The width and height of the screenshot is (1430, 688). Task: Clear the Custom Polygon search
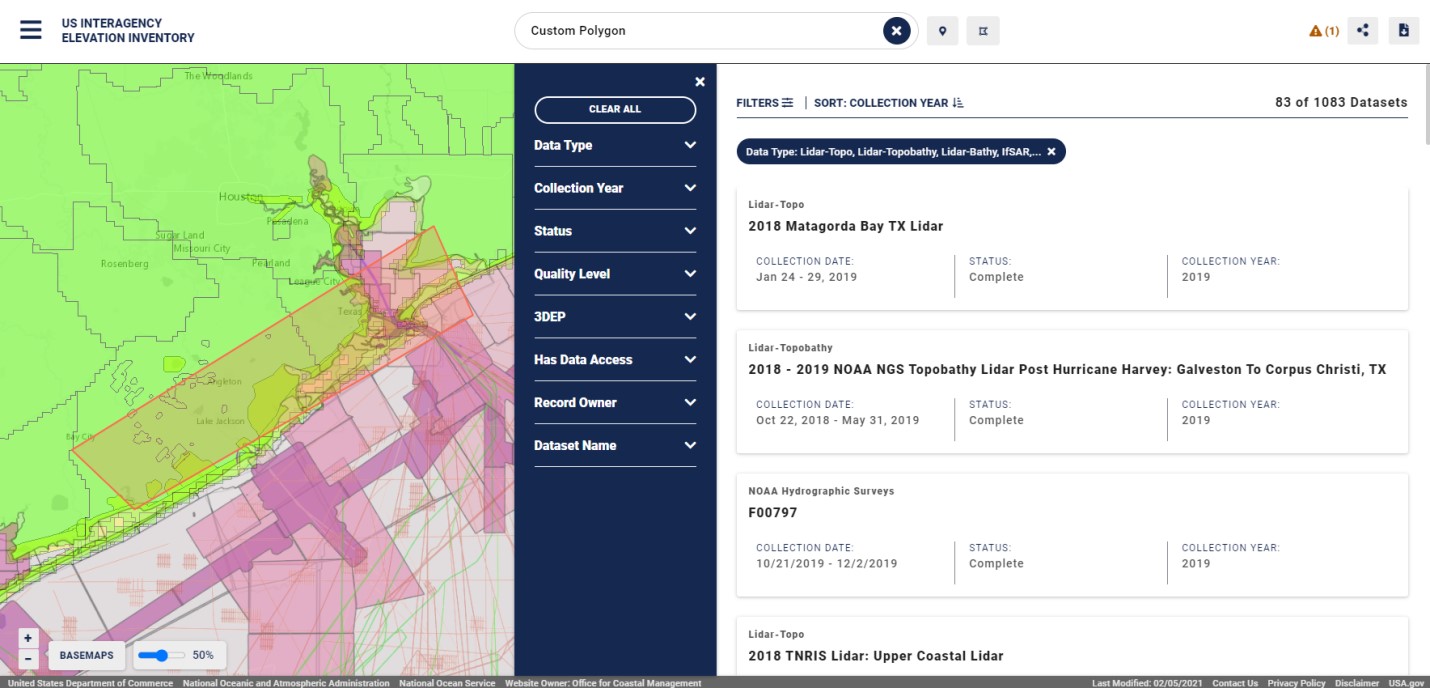coord(896,31)
